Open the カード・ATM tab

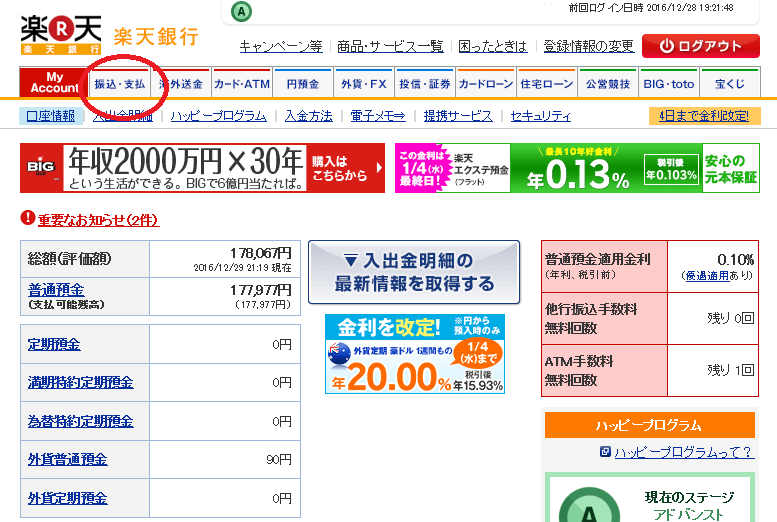click(242, 84)
